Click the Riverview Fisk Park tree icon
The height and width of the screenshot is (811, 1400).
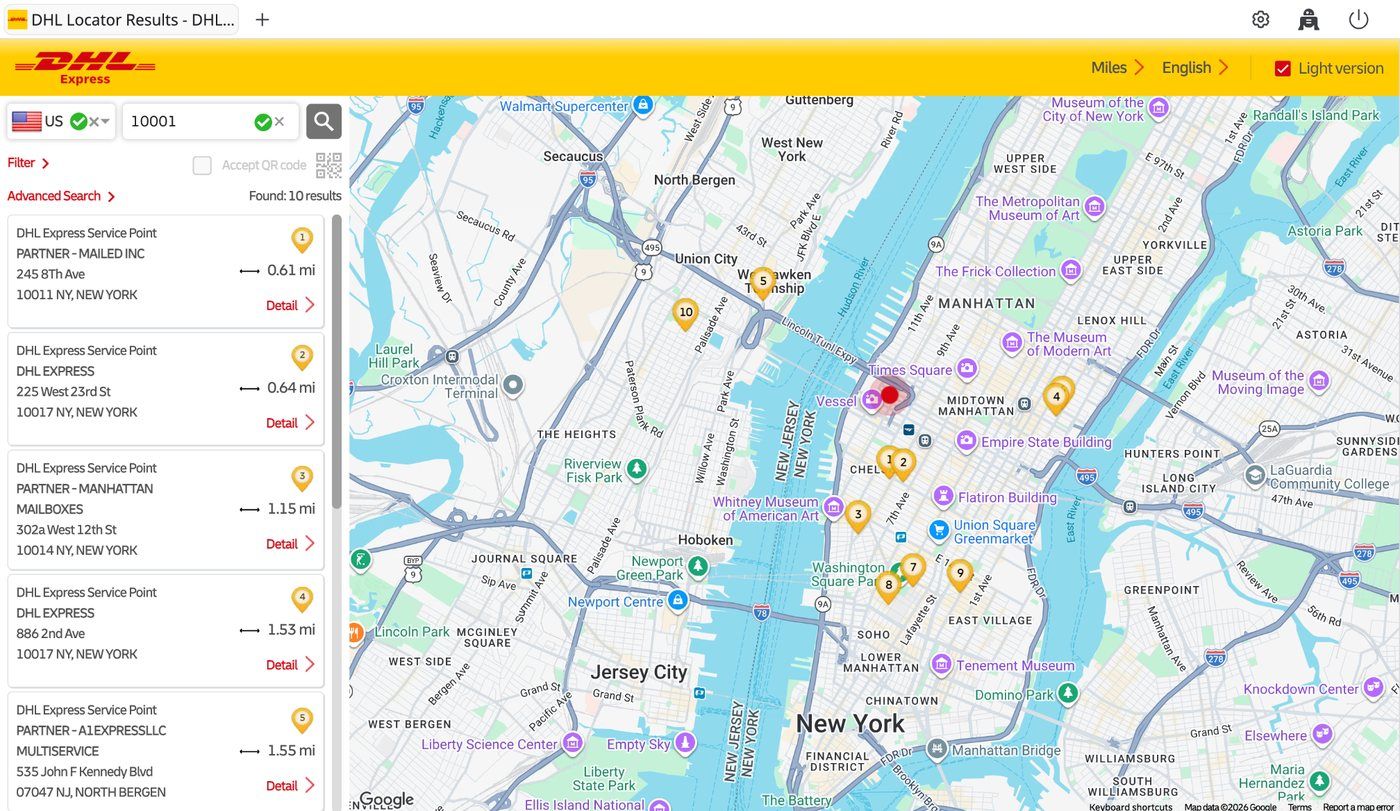click(637, 468)
